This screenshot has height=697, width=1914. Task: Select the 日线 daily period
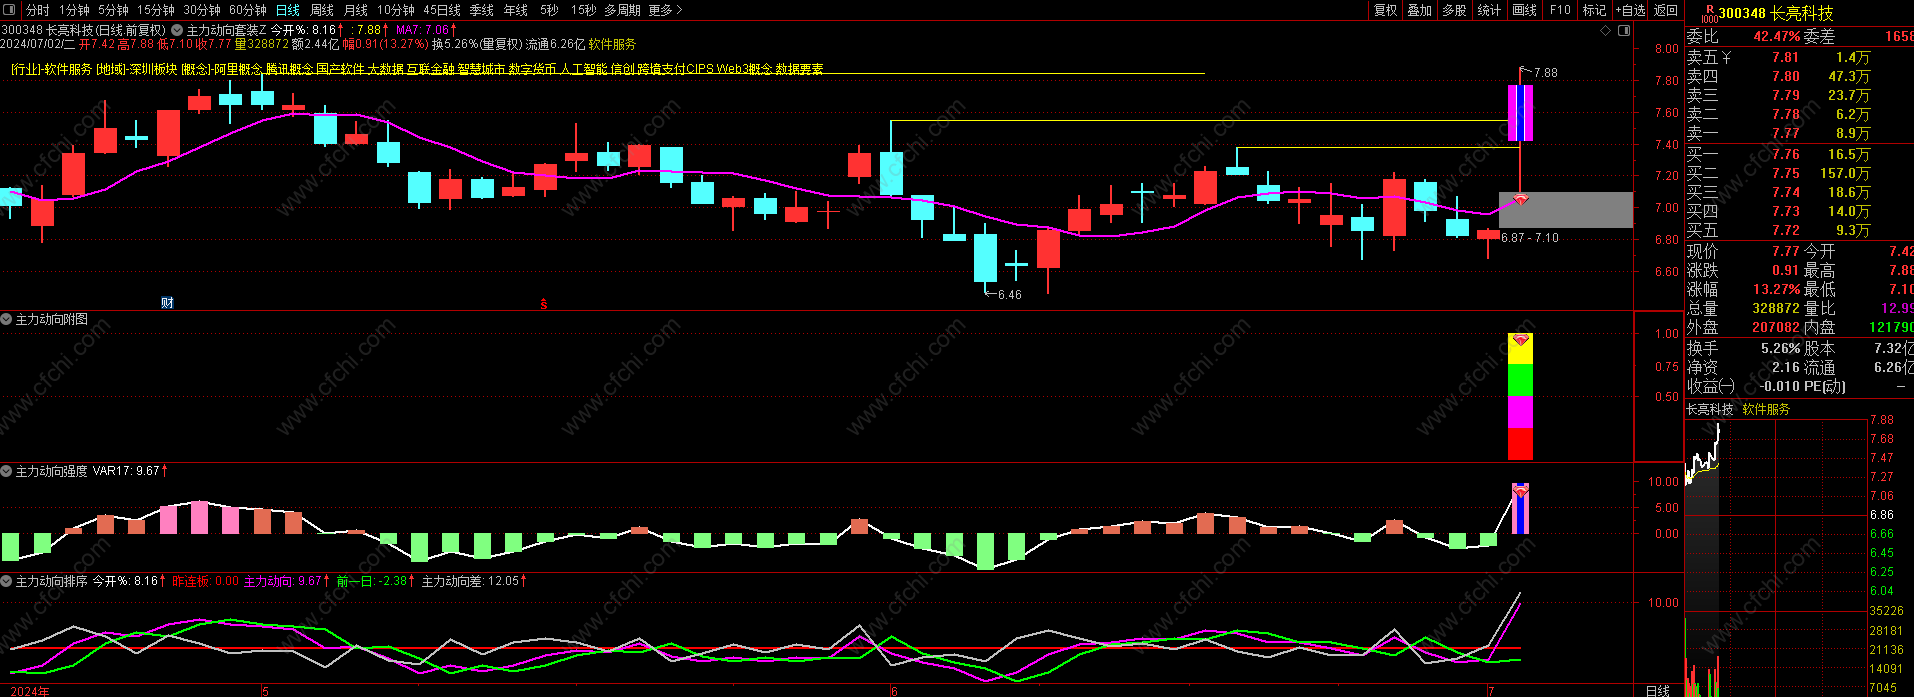pos(288,10)
